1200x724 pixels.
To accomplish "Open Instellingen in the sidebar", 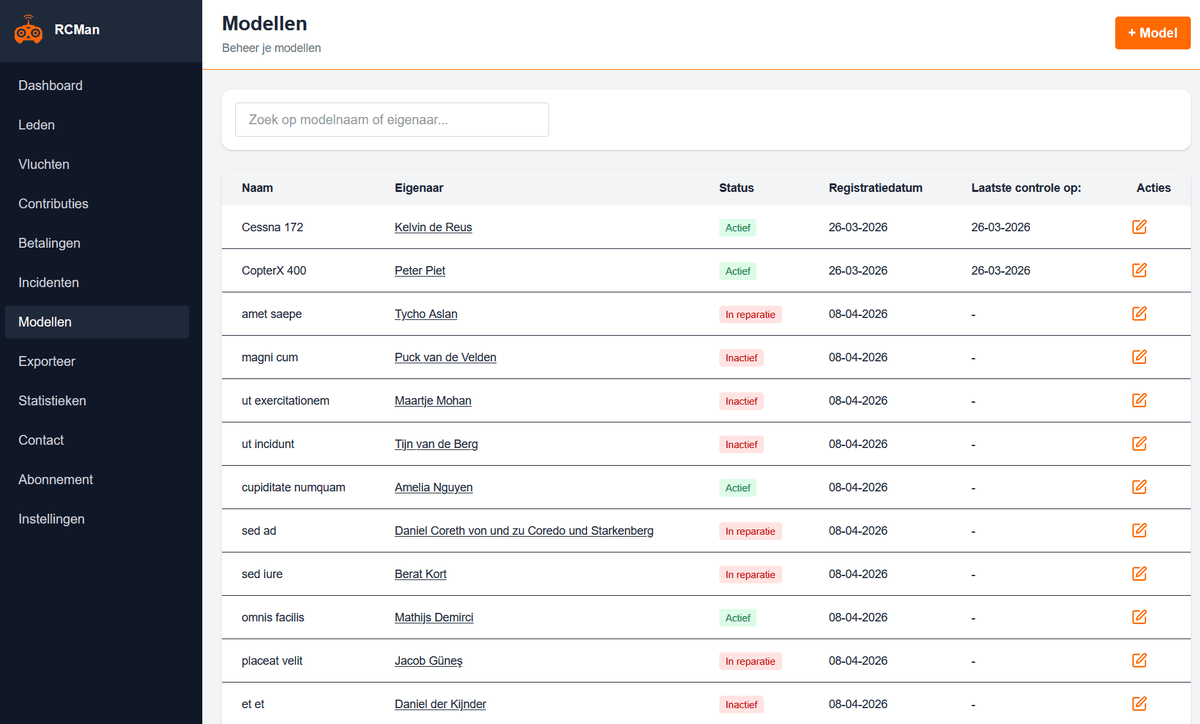I will point(52,519).
